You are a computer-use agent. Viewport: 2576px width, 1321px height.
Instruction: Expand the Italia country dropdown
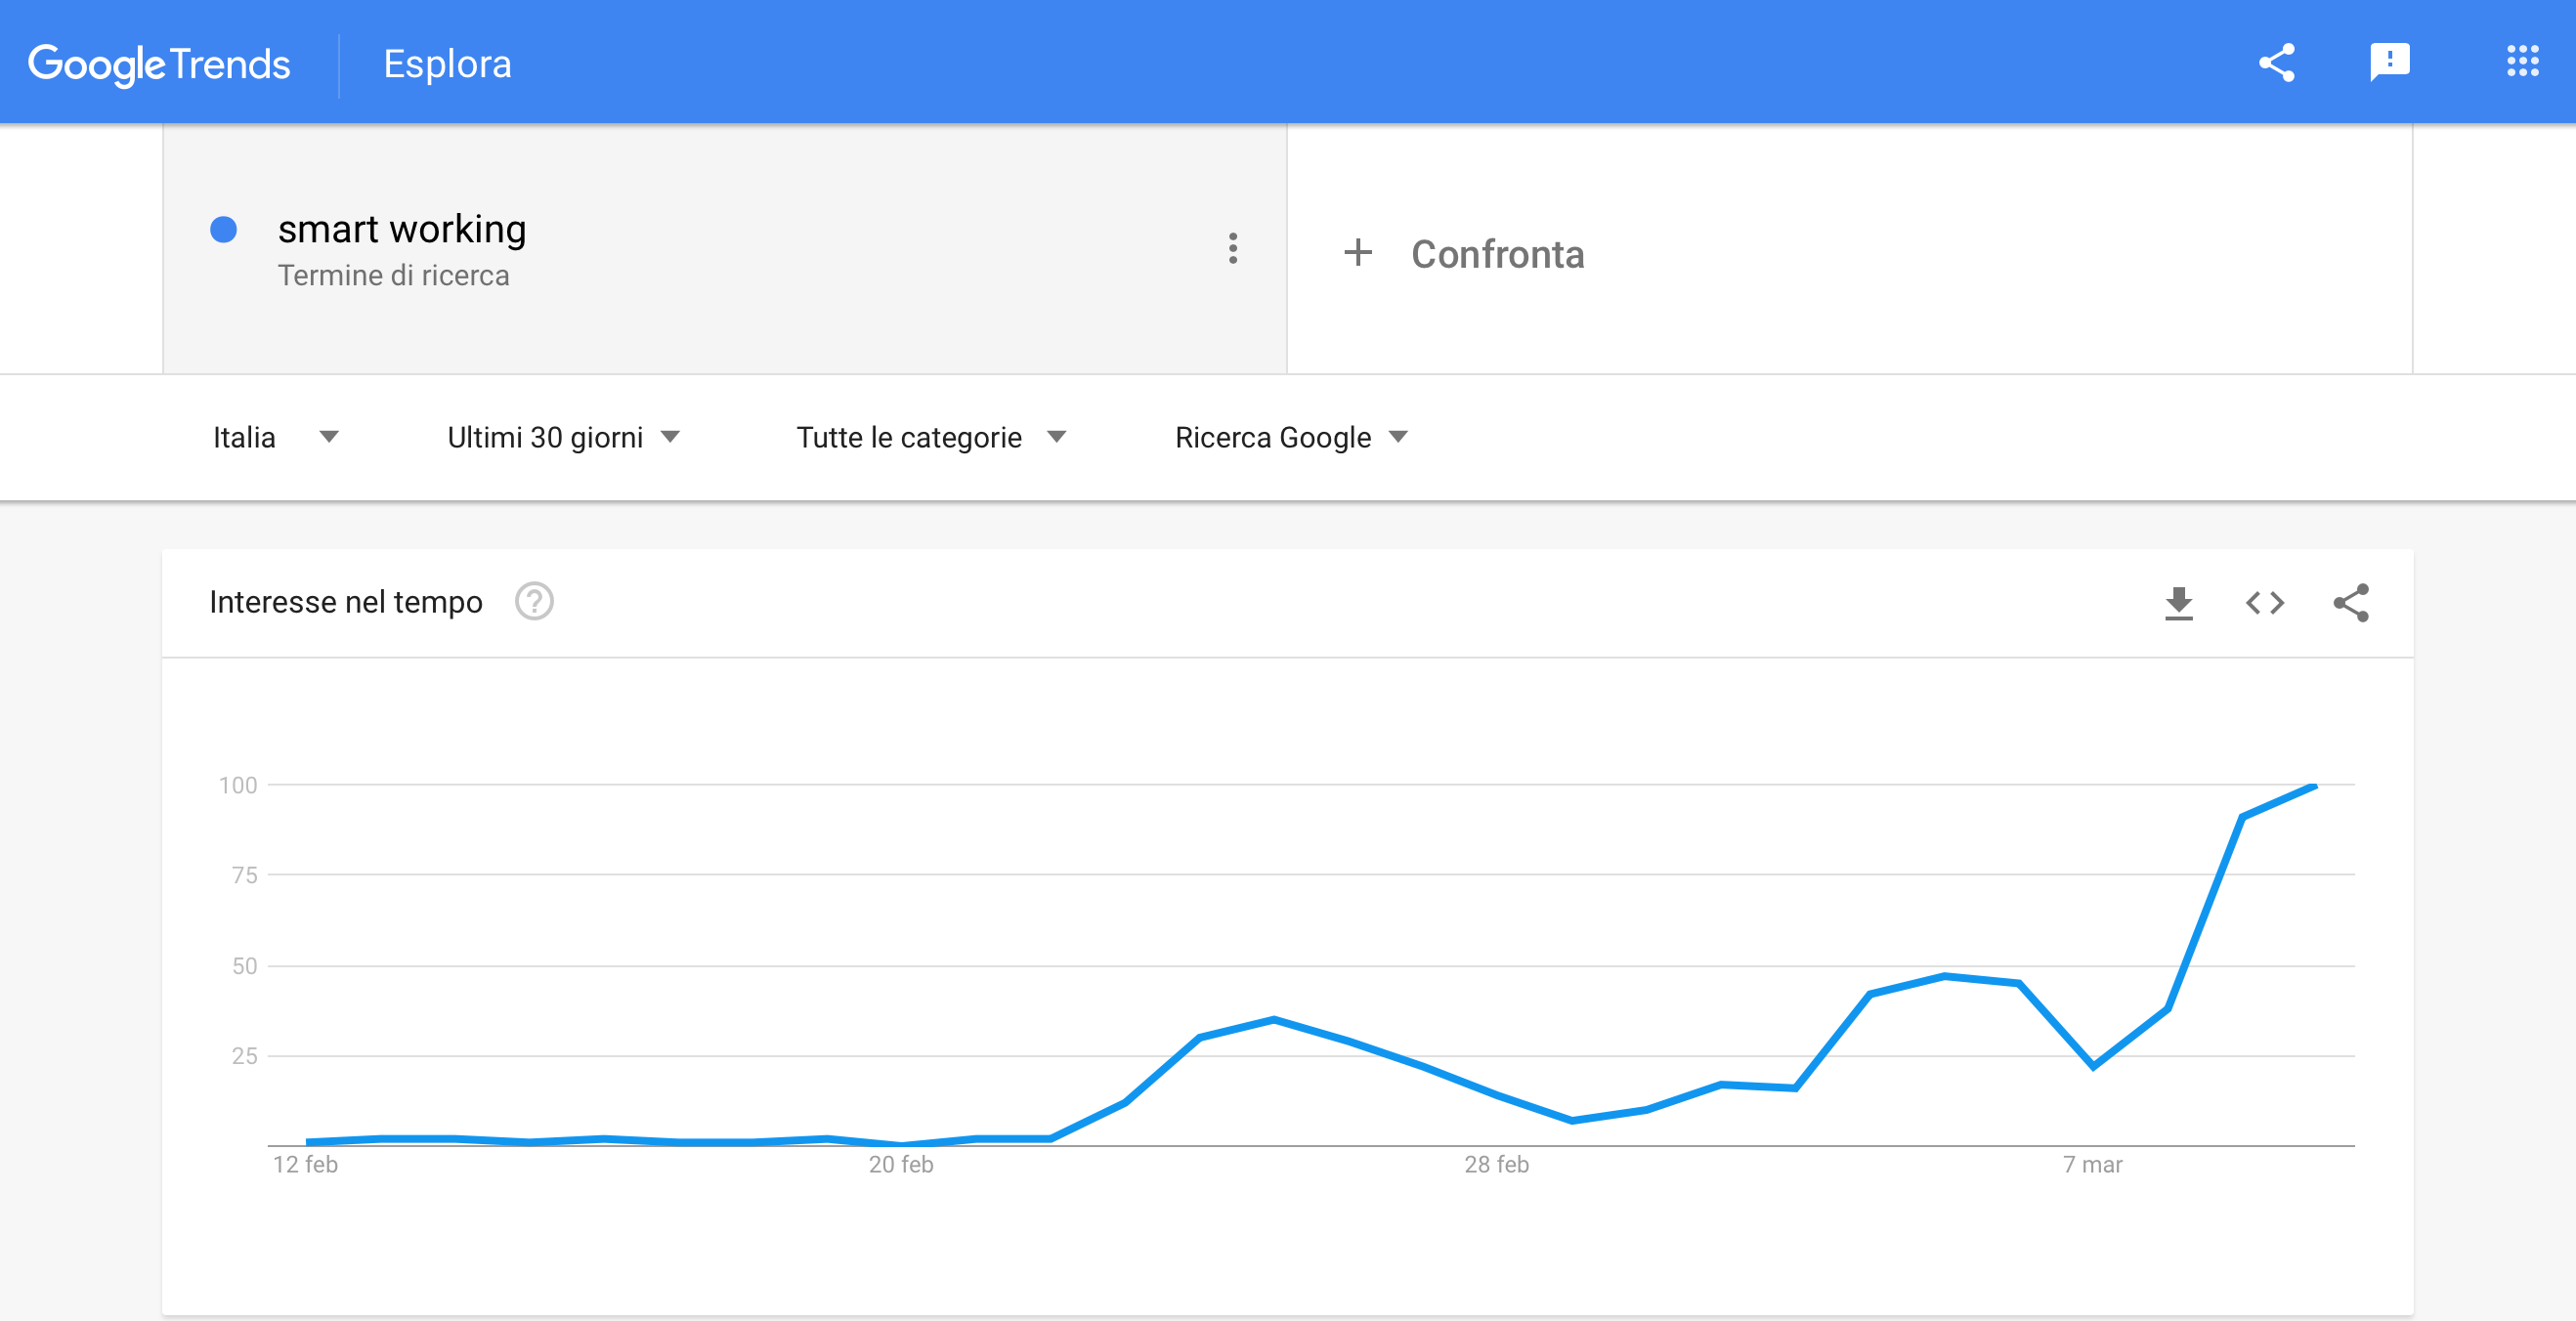(x=275, y=437)
